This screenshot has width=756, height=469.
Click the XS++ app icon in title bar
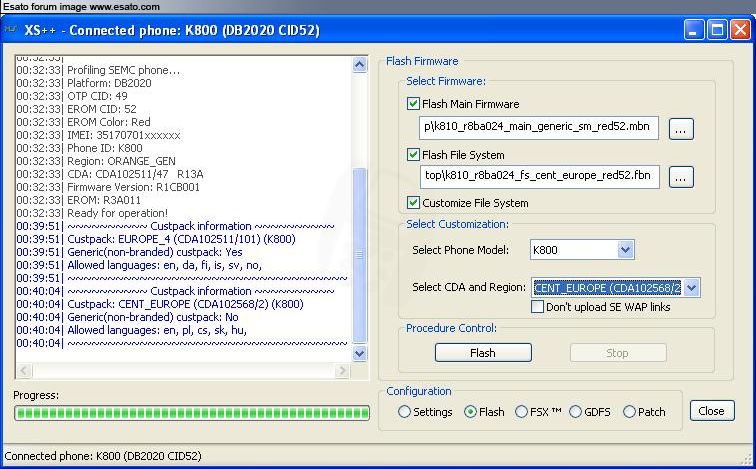tap(11, 30)
